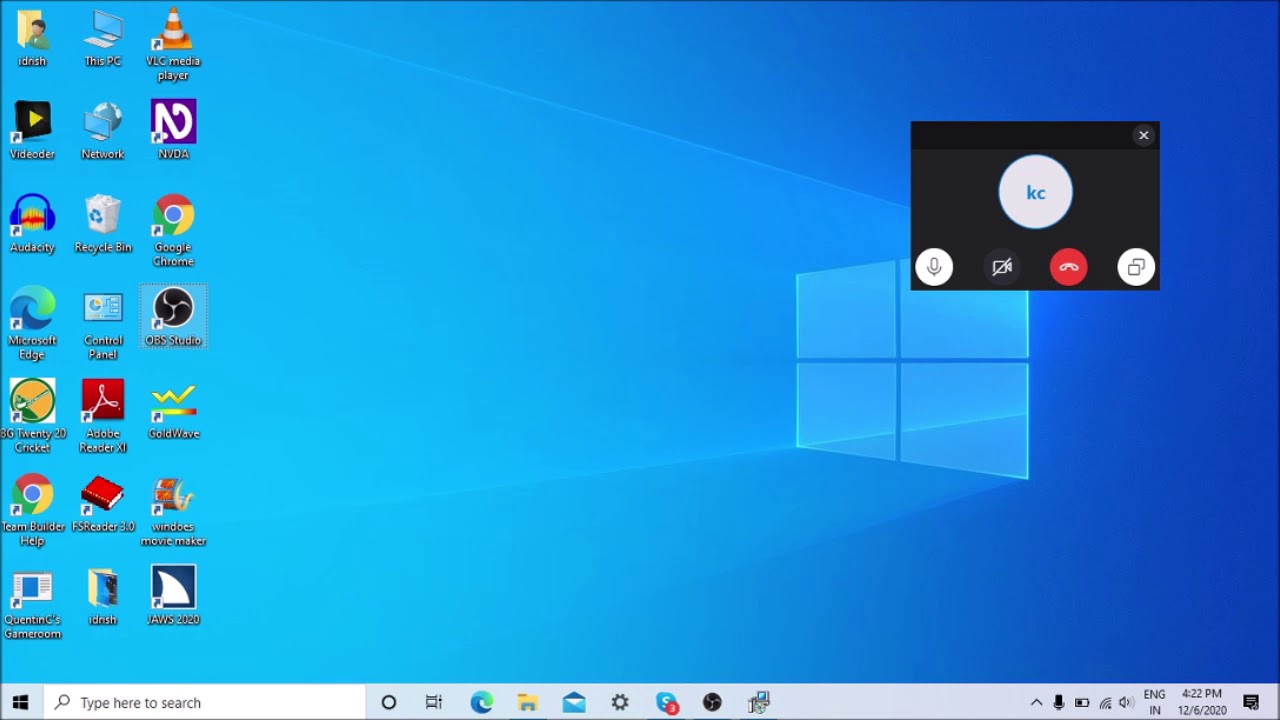Image resolution: width=1280 pixels, height=720 pixels.
Task: Select the kc contact avatar
Action: point(1036,192)
